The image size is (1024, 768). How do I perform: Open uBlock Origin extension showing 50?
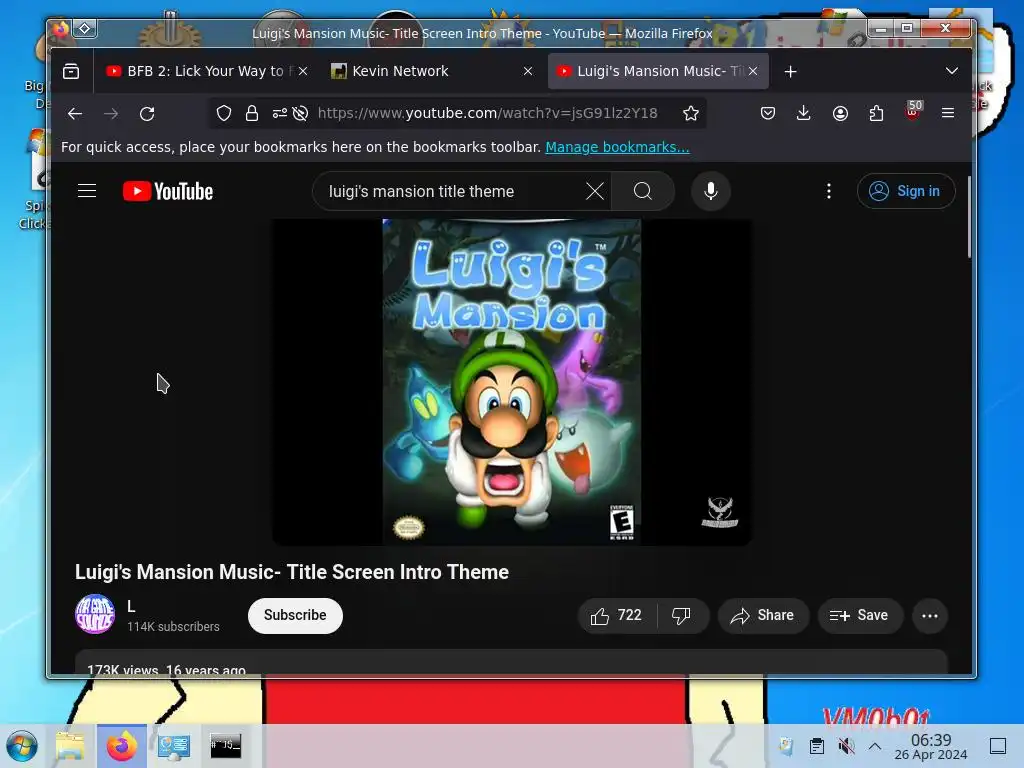pos(913,111)
